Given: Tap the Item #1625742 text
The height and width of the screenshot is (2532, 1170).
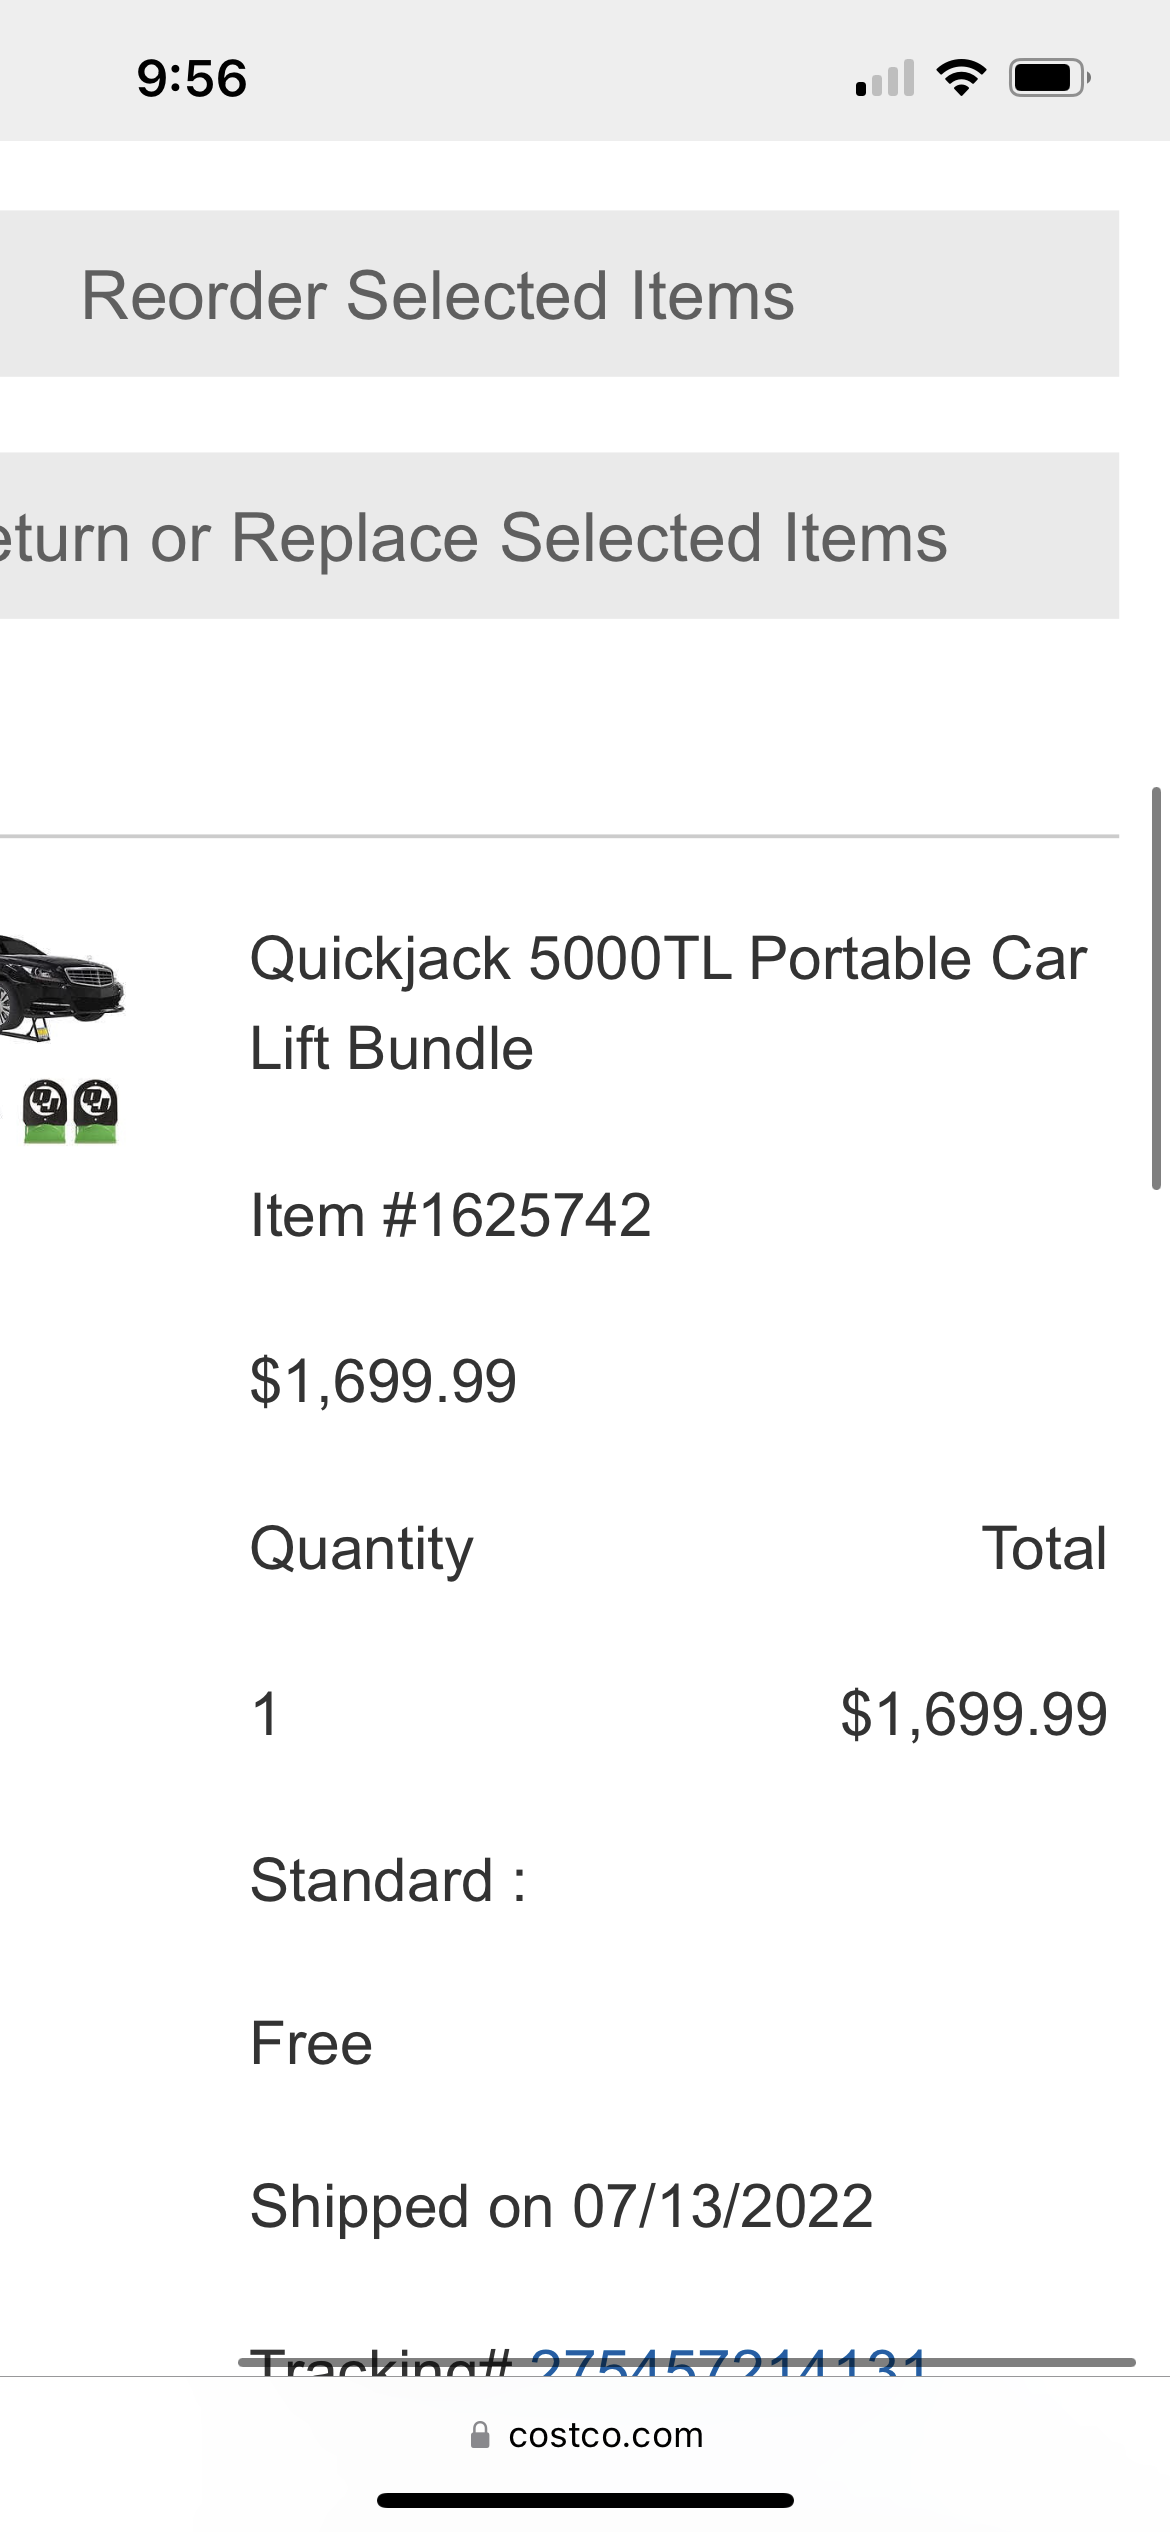Looking at the screenshot, I should (450, 1216).
